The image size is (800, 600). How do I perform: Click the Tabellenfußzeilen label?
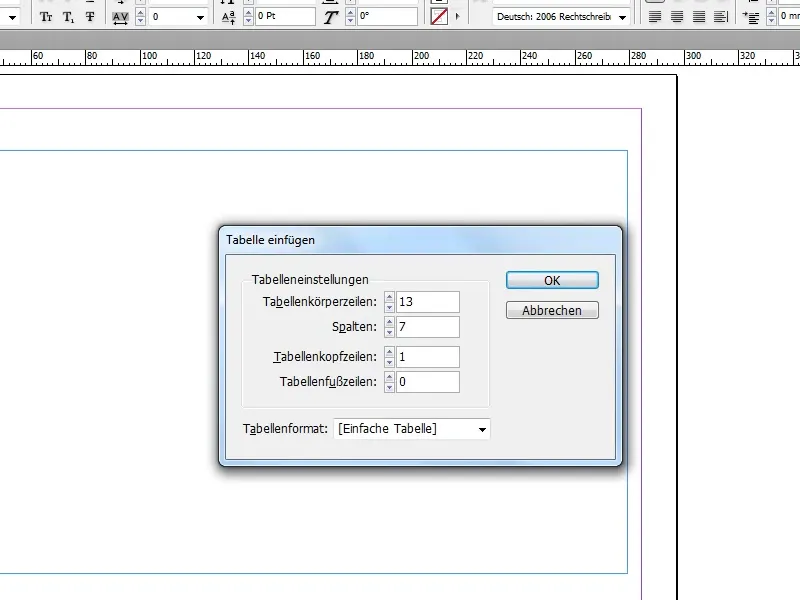click(x=329, y=382)
